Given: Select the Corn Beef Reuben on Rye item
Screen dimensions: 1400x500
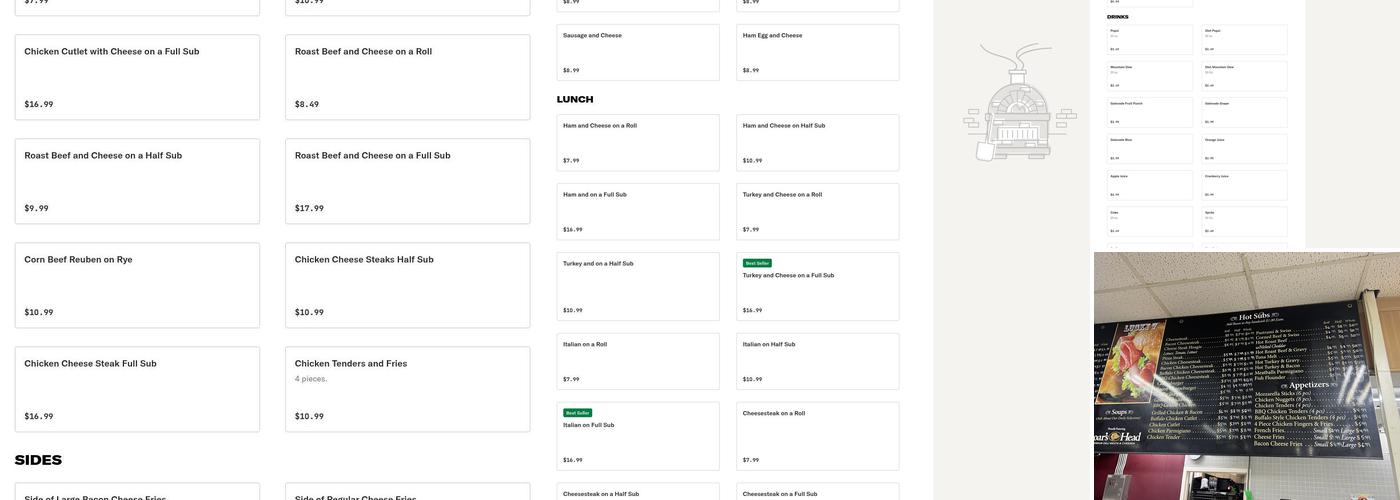Looking at the screenshot, I should coord(137,285).
